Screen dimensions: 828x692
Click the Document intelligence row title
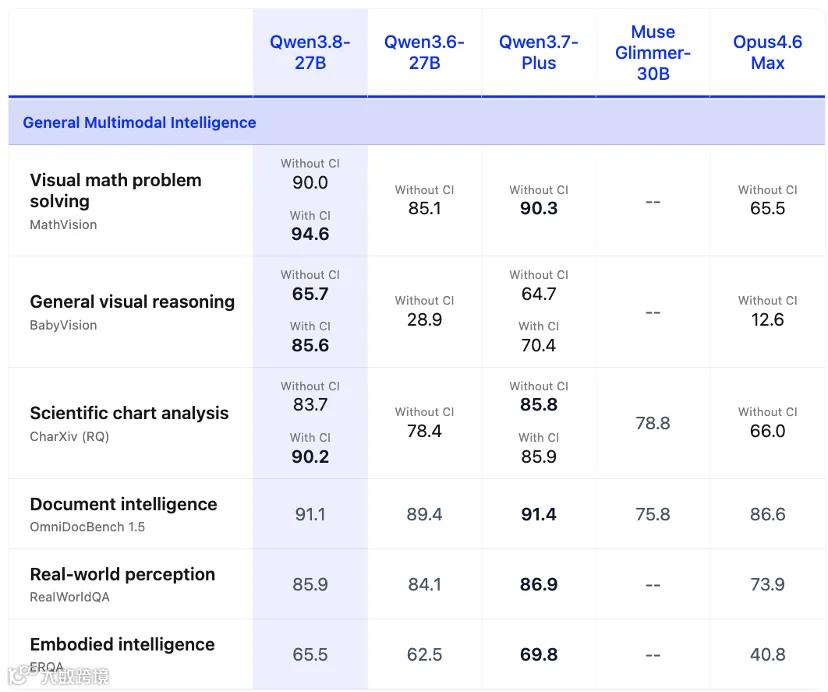point(123,504)
